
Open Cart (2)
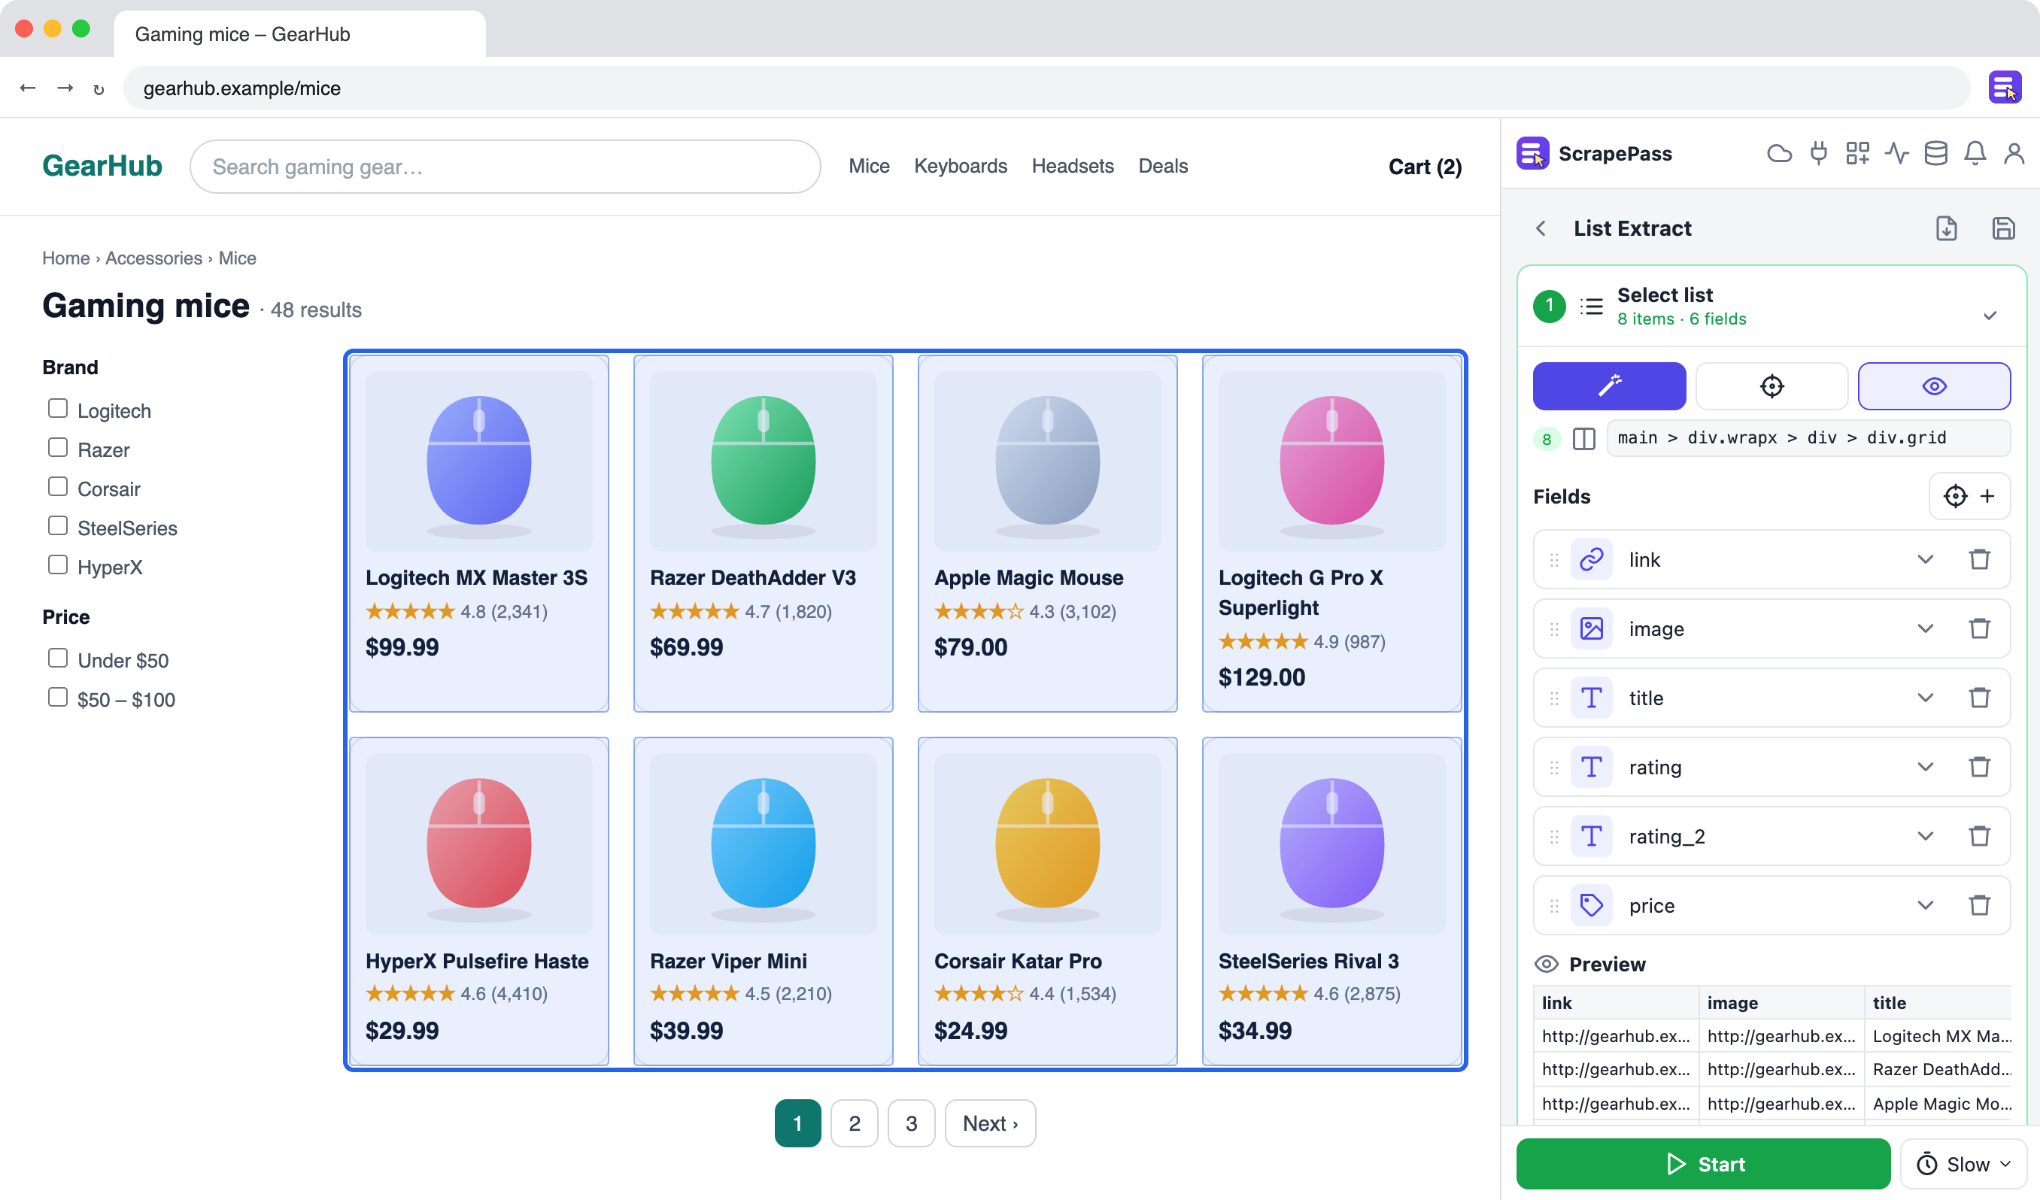pos(1425,167)
